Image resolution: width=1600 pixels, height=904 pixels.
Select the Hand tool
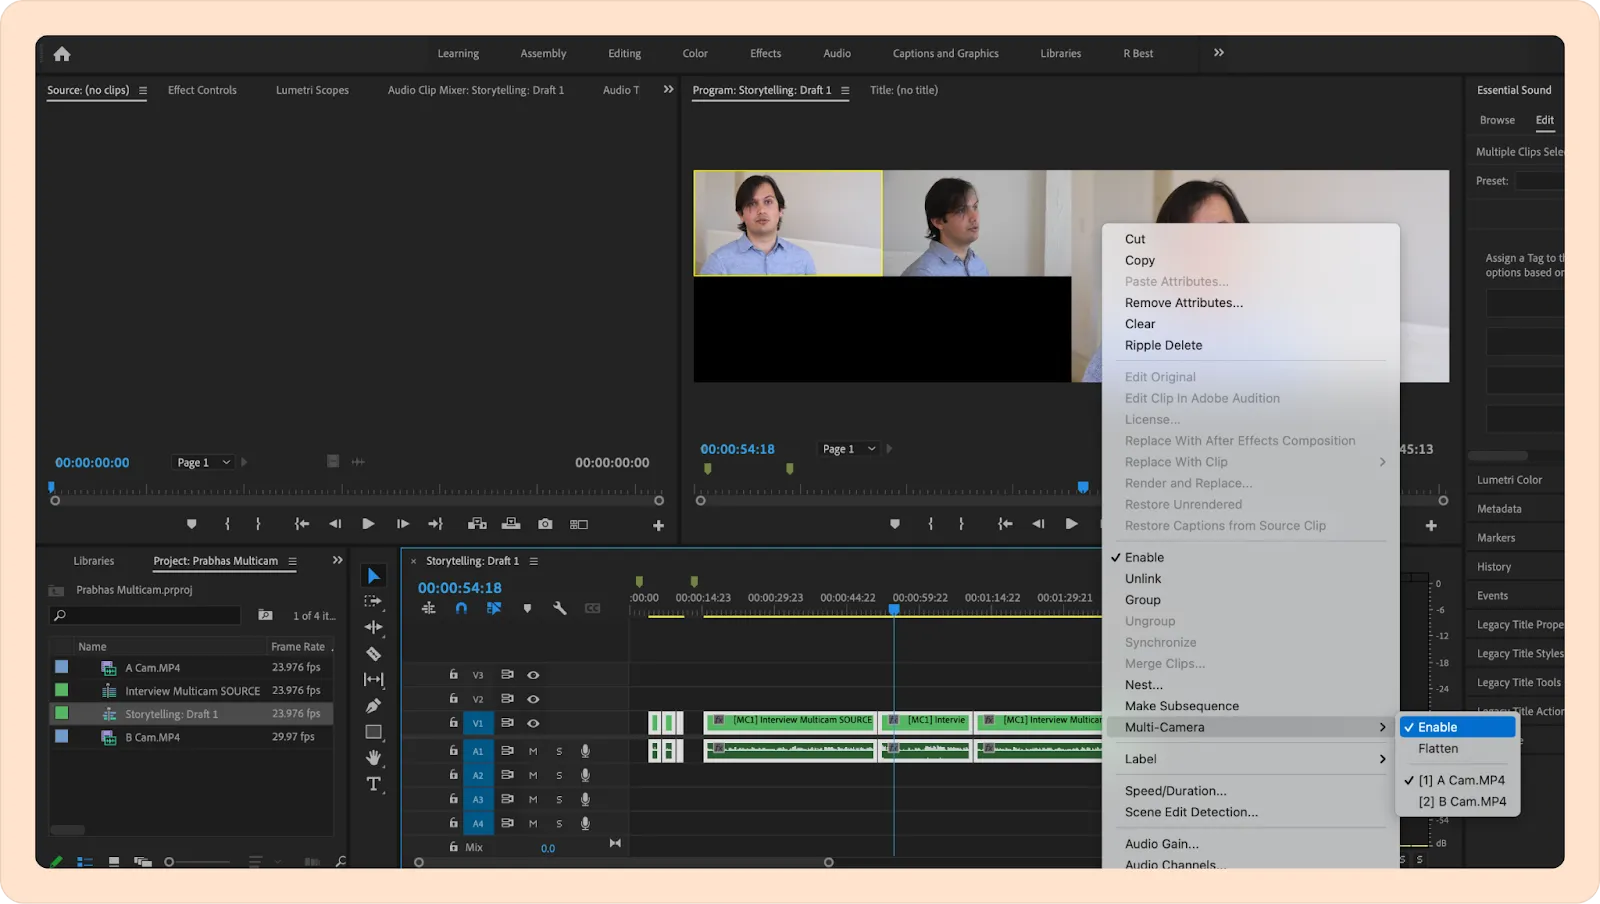(373, 758)
